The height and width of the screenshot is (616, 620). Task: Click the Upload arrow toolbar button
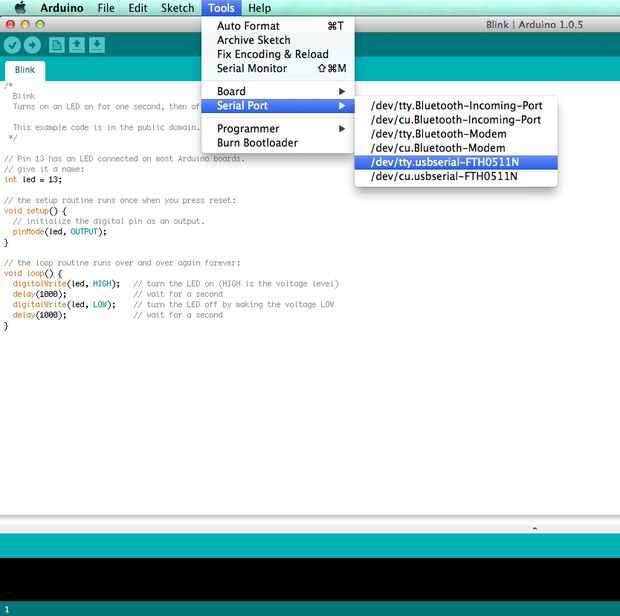coord(32,45)
